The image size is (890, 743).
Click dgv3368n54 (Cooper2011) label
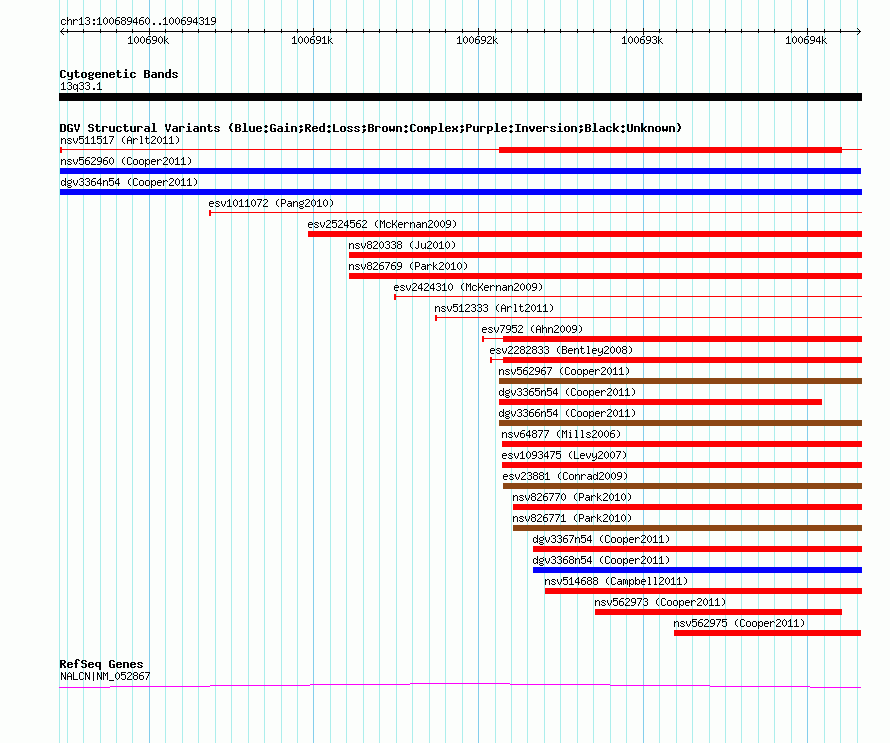pyautogui.click(x=601, y=560)
